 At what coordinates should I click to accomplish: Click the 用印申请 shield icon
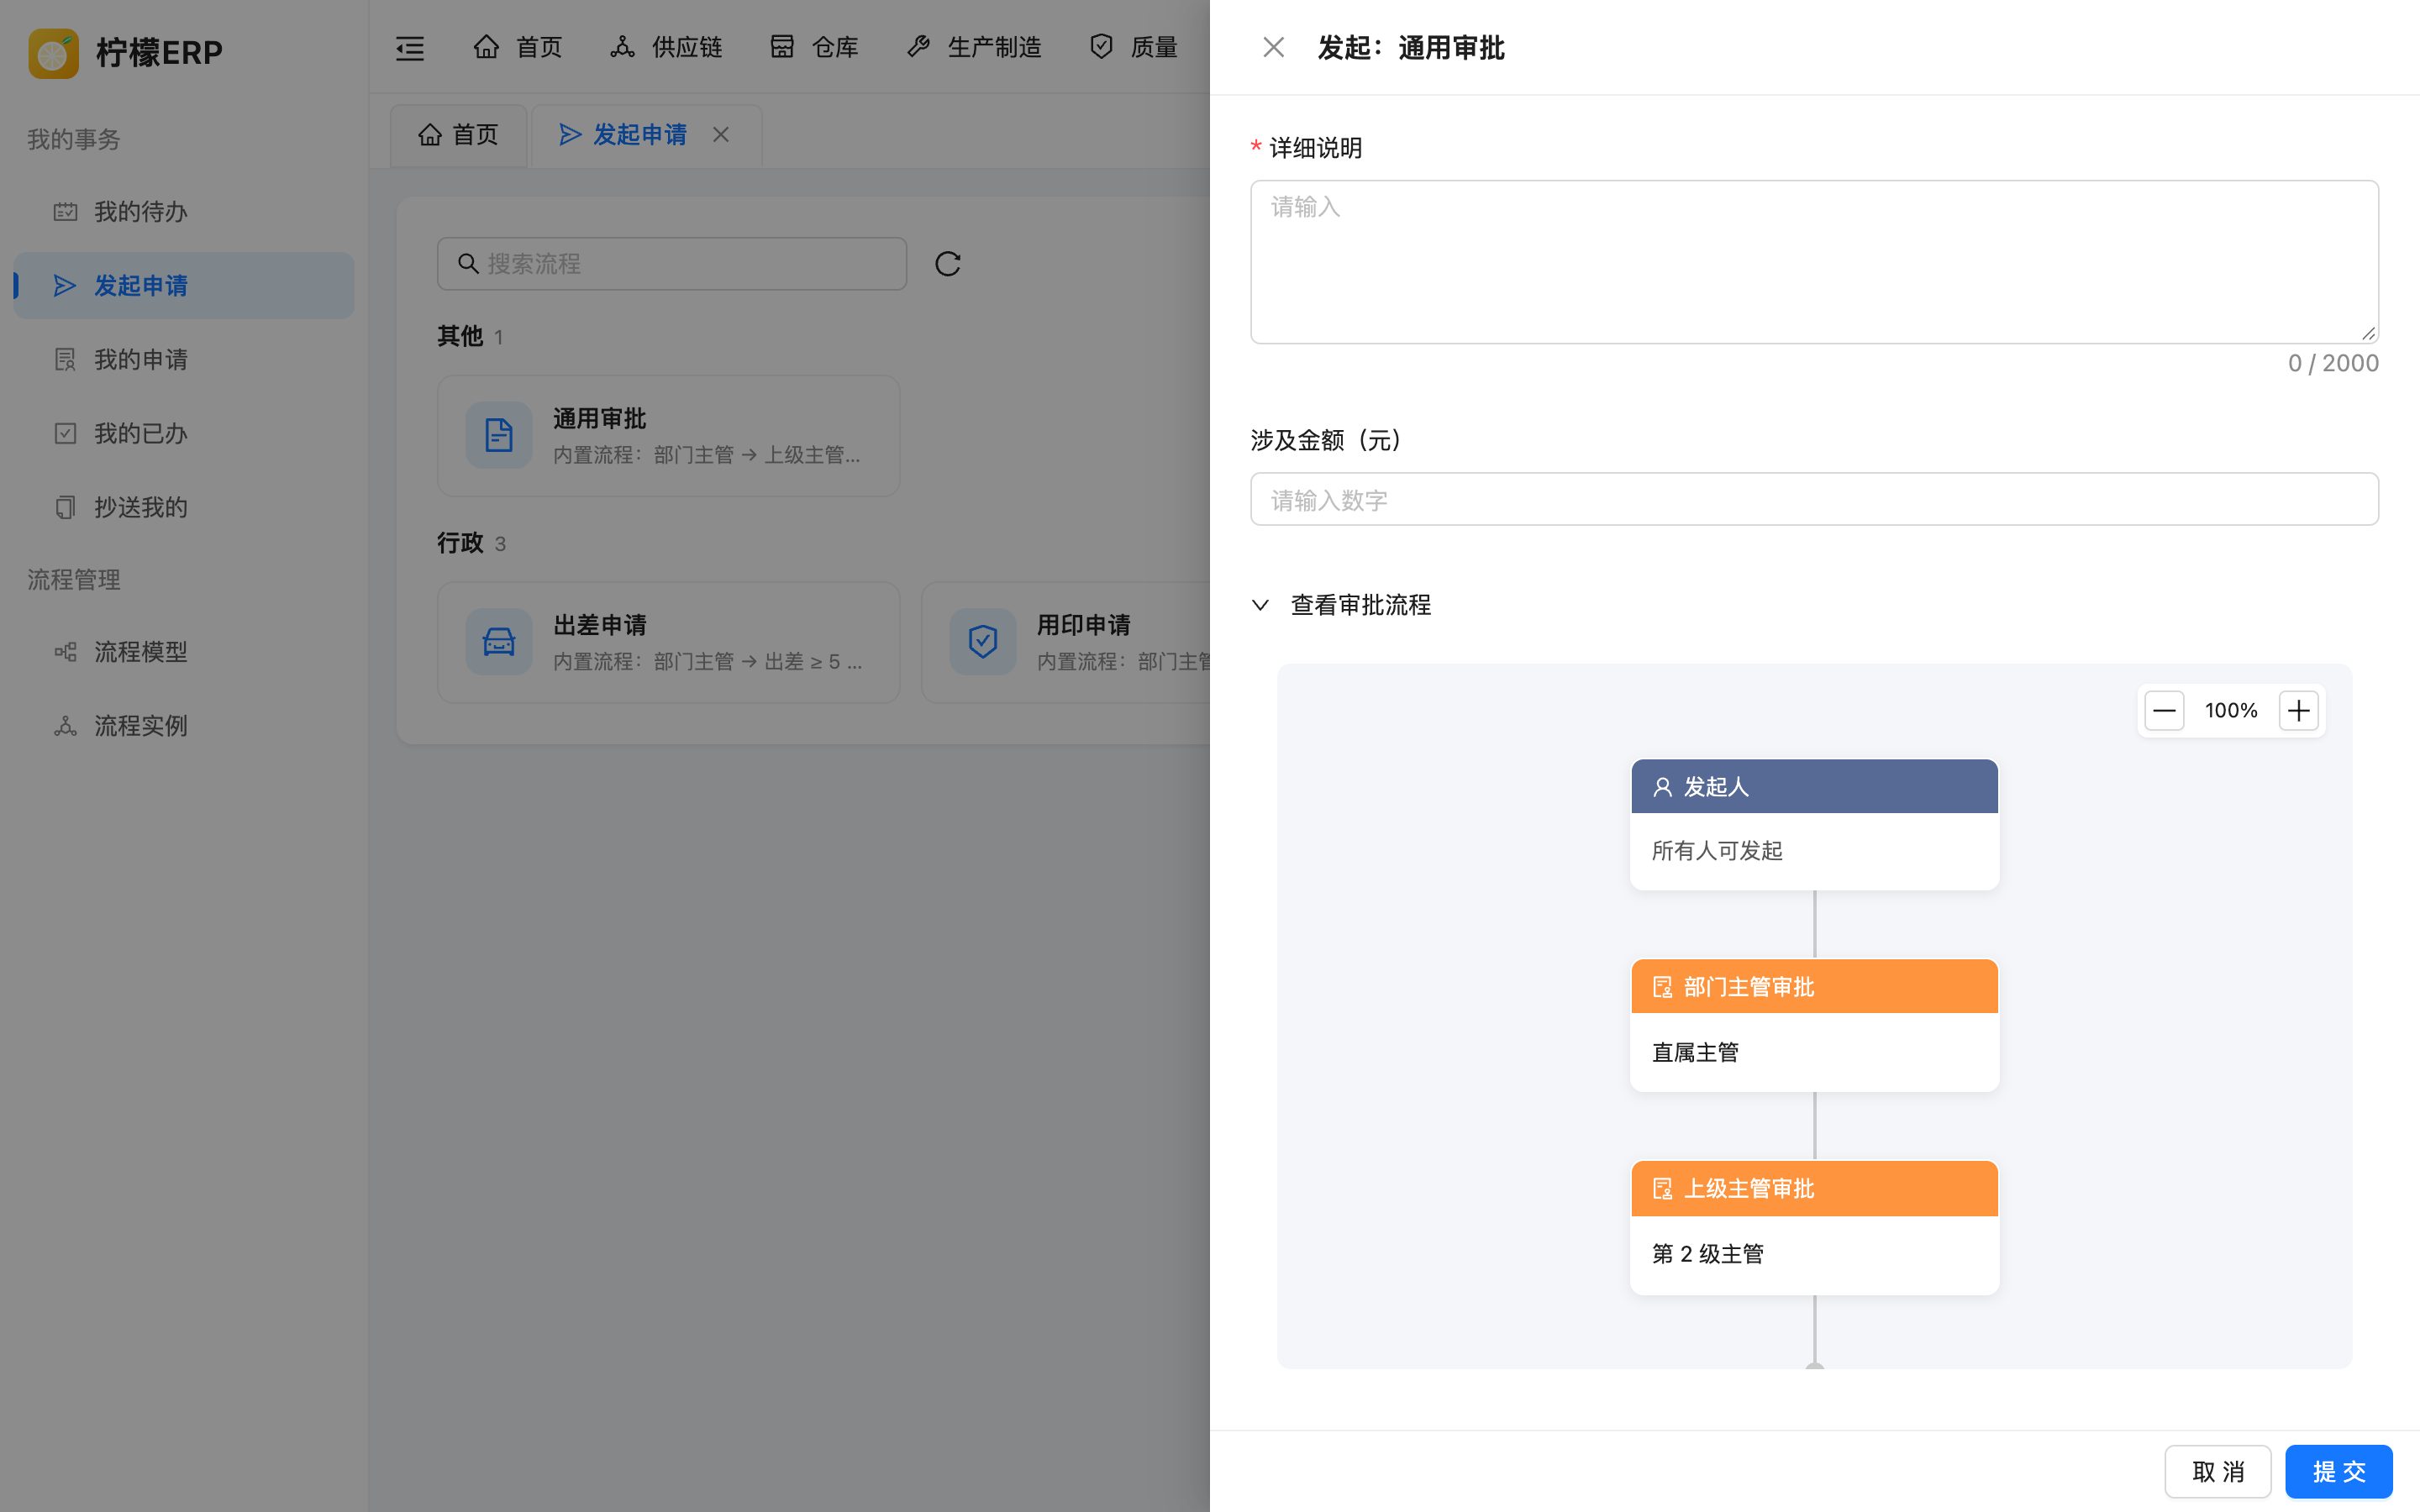[x=983, y=642]
